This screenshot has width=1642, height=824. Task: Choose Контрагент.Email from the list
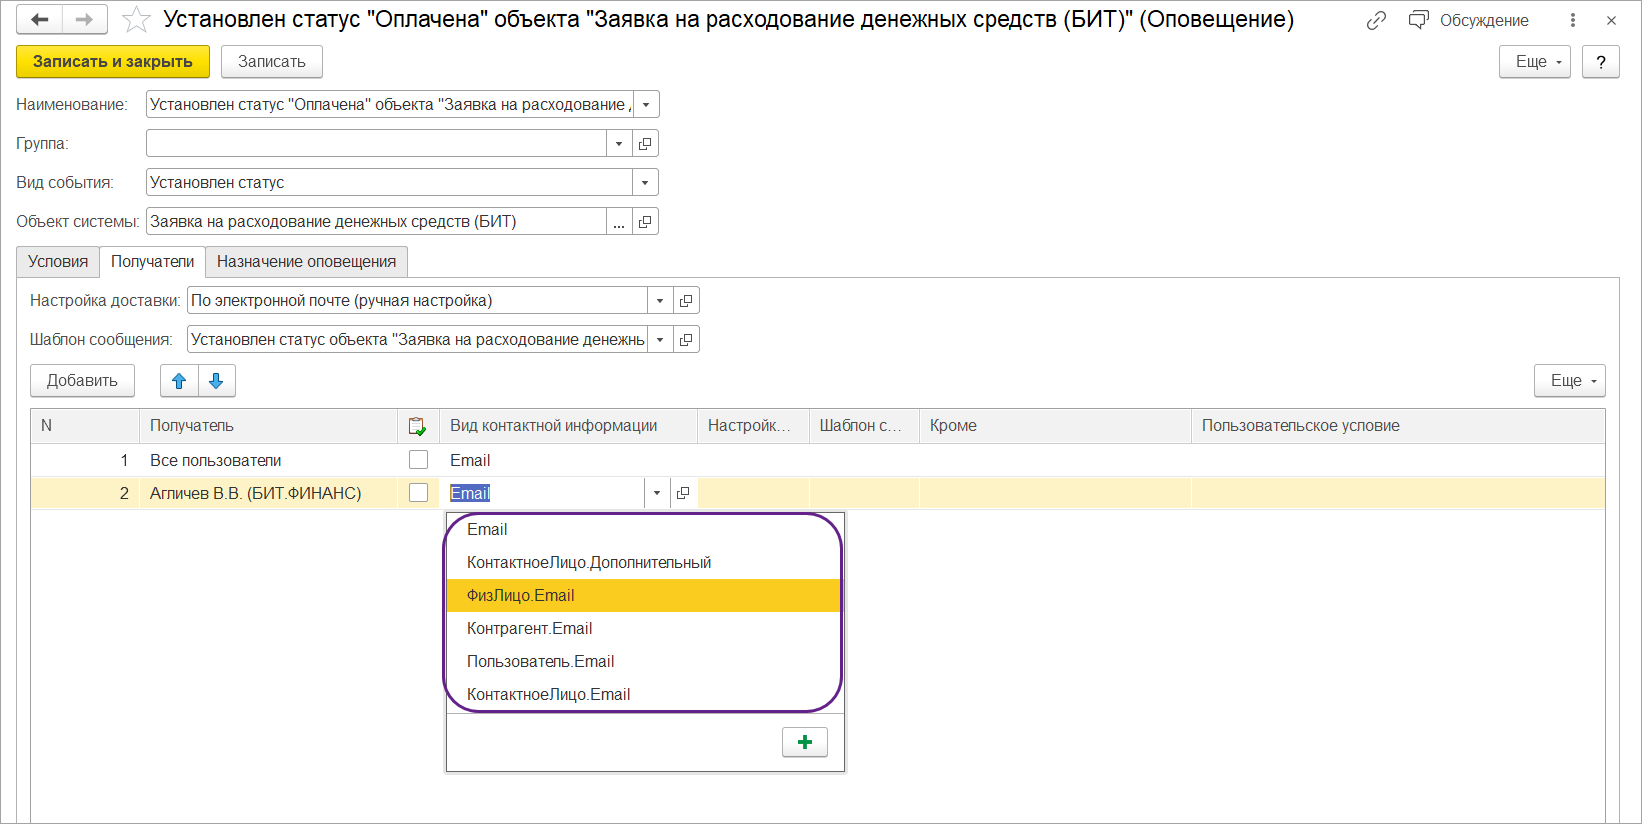pos(644,629)
